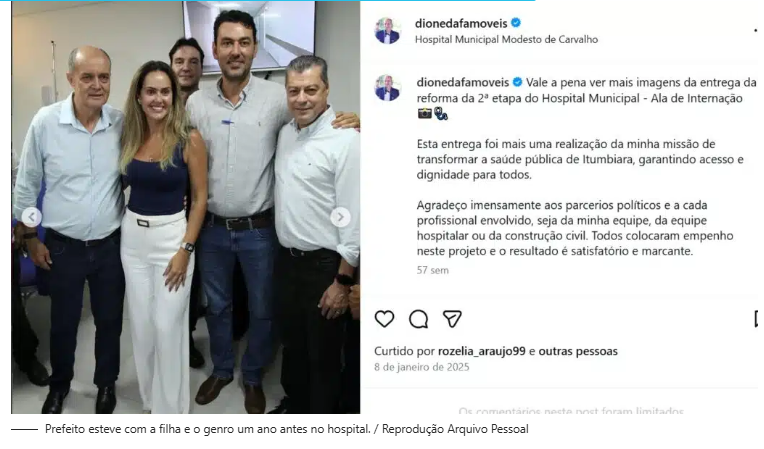
Task: Click header profile avatar of dionedafamoveis
Action: pos(387,31)
